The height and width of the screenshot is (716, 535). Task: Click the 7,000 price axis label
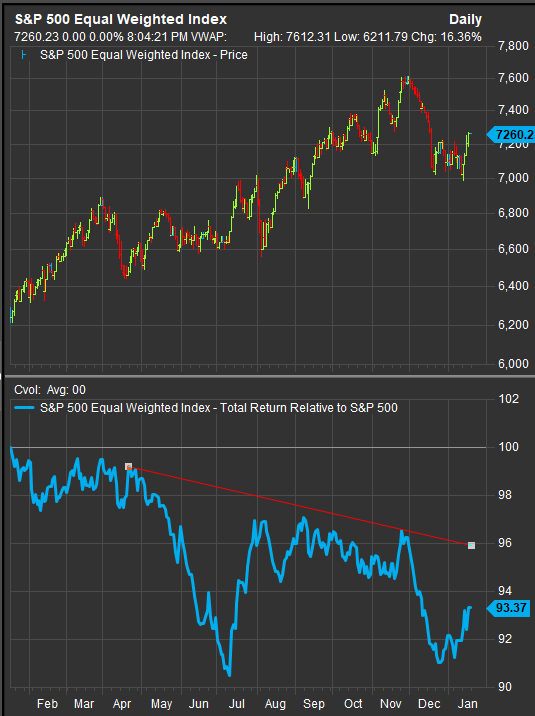(x=513, y=178)
